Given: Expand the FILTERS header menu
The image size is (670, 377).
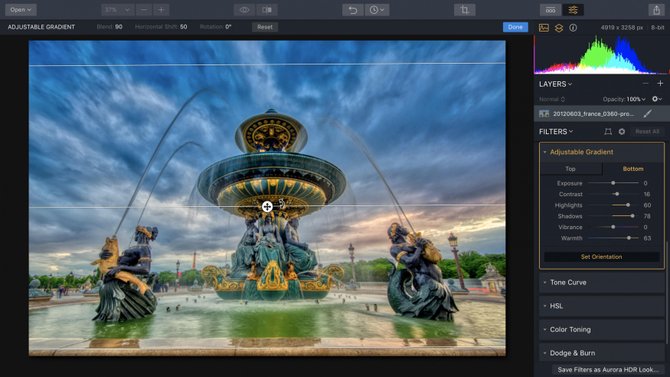Looking at the screenshot, I should tap(556, 132).
